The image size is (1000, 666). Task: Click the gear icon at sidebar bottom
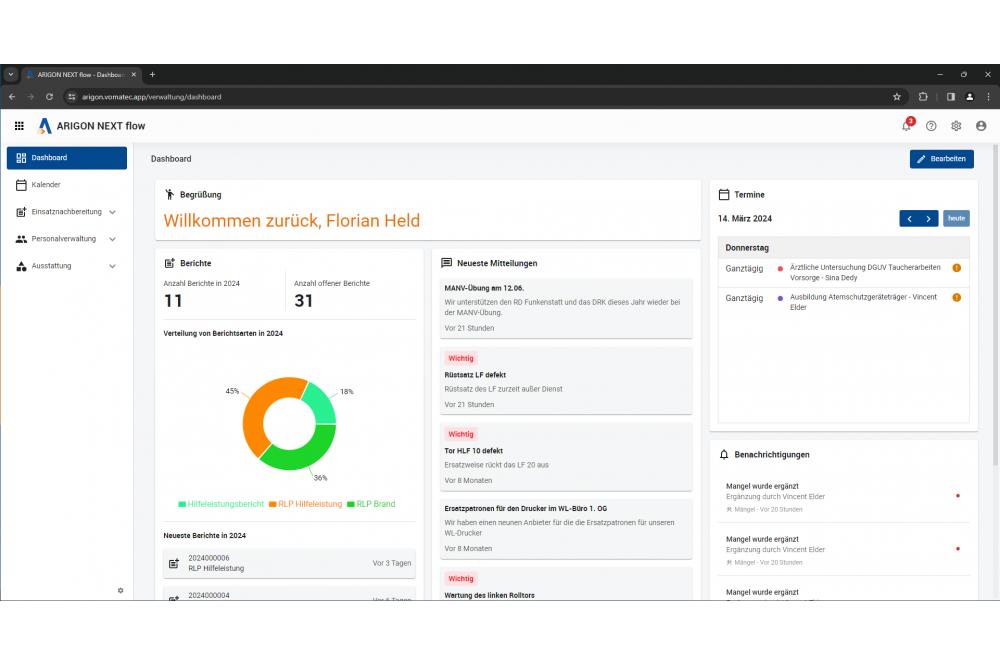(x=120, y=590)
